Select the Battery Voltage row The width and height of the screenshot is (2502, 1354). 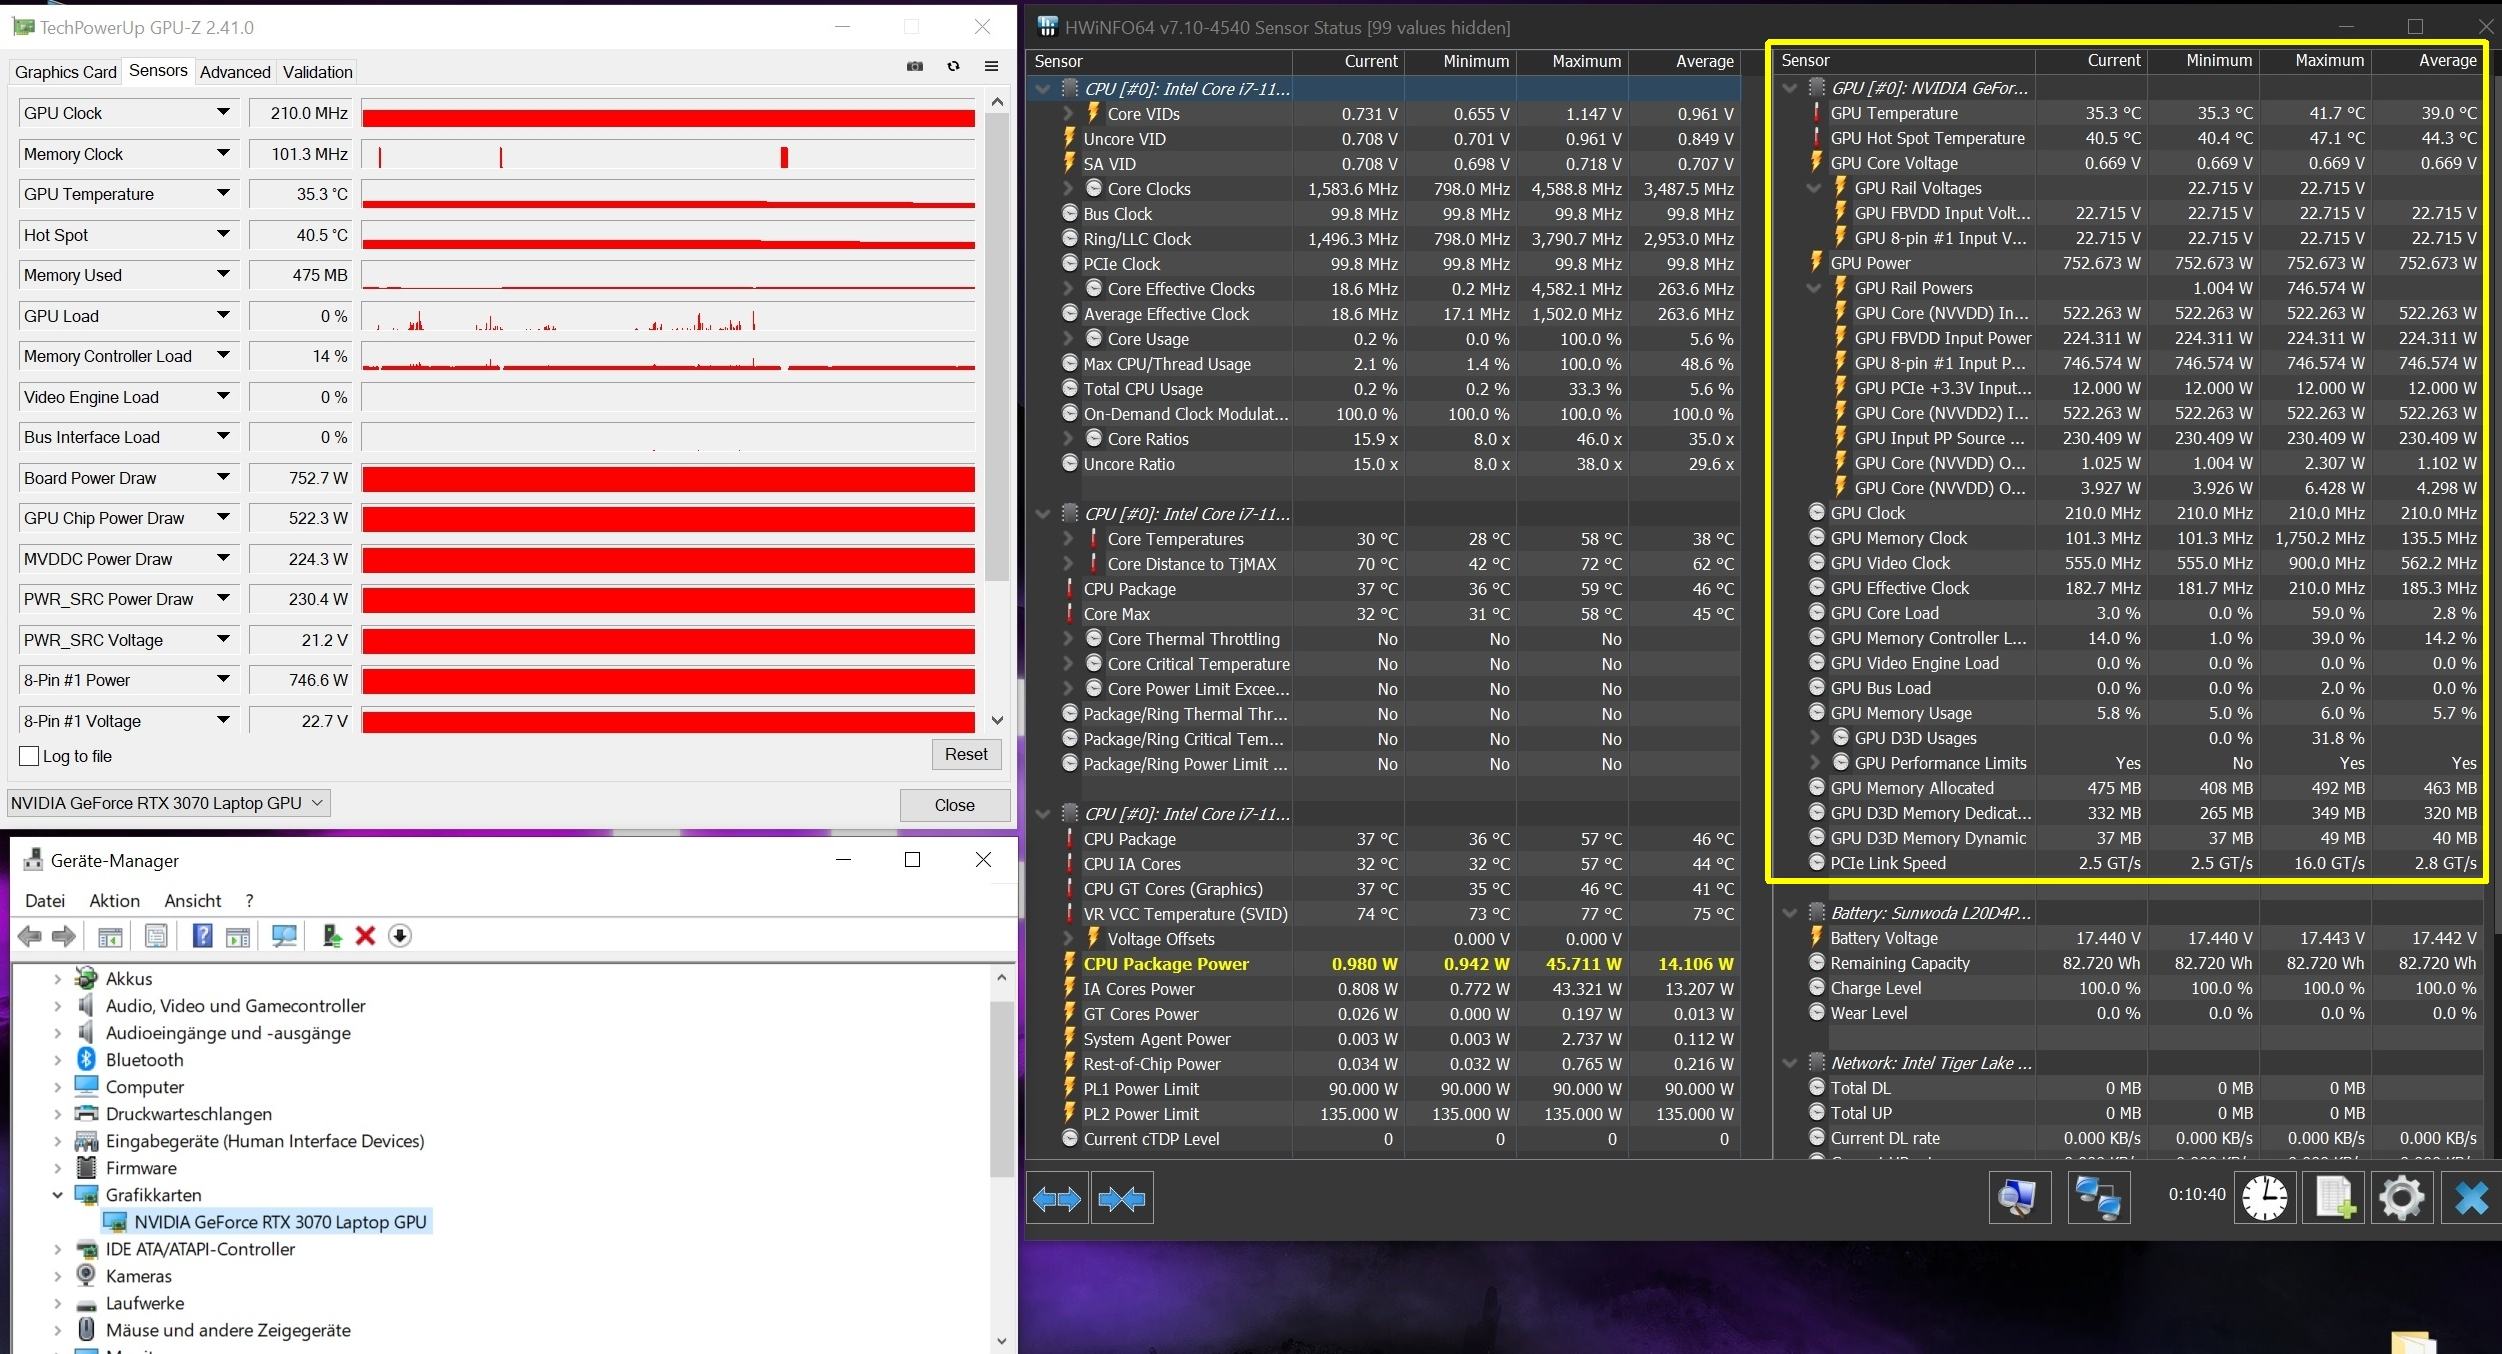(2131, 938)
